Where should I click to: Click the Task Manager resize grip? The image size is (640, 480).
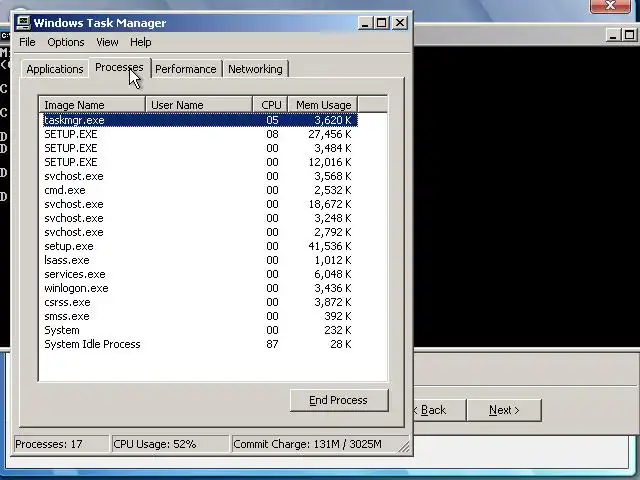(x=404, y=447)
